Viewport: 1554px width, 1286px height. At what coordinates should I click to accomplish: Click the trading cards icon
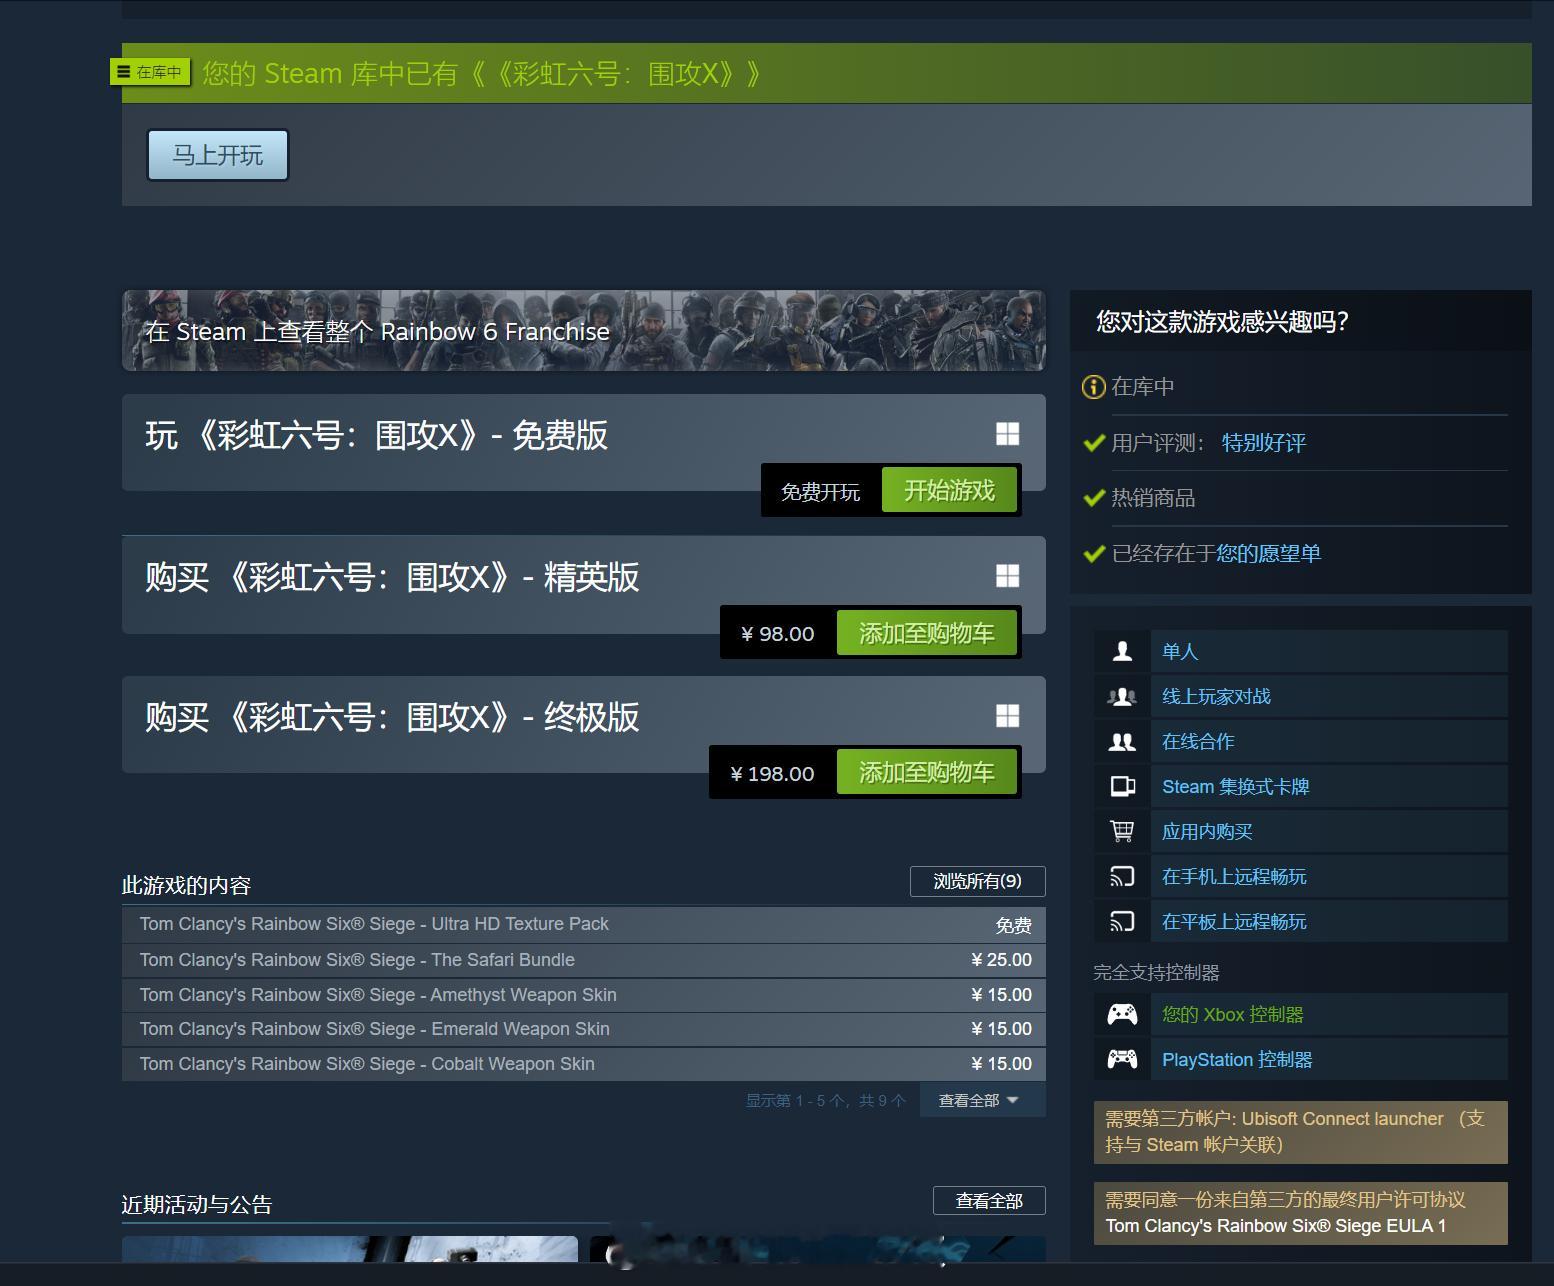coord(1122,786)
